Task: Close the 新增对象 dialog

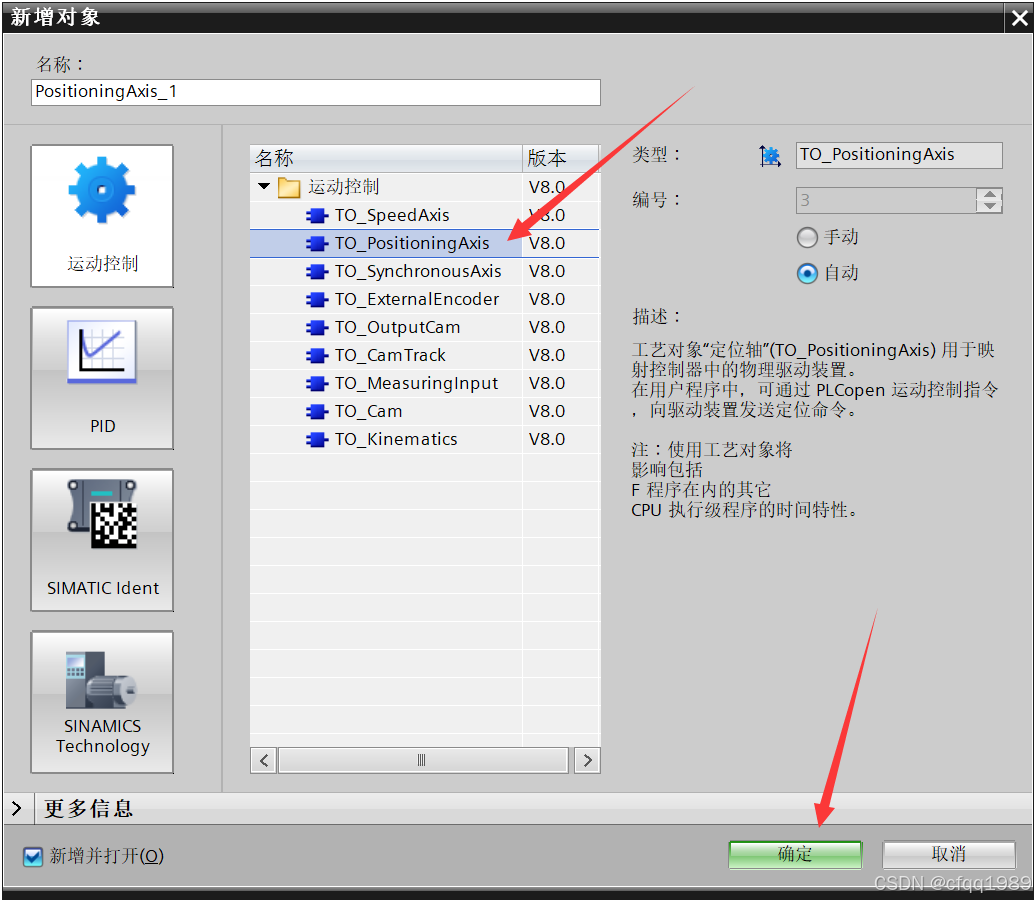Action: [1020, 18]
